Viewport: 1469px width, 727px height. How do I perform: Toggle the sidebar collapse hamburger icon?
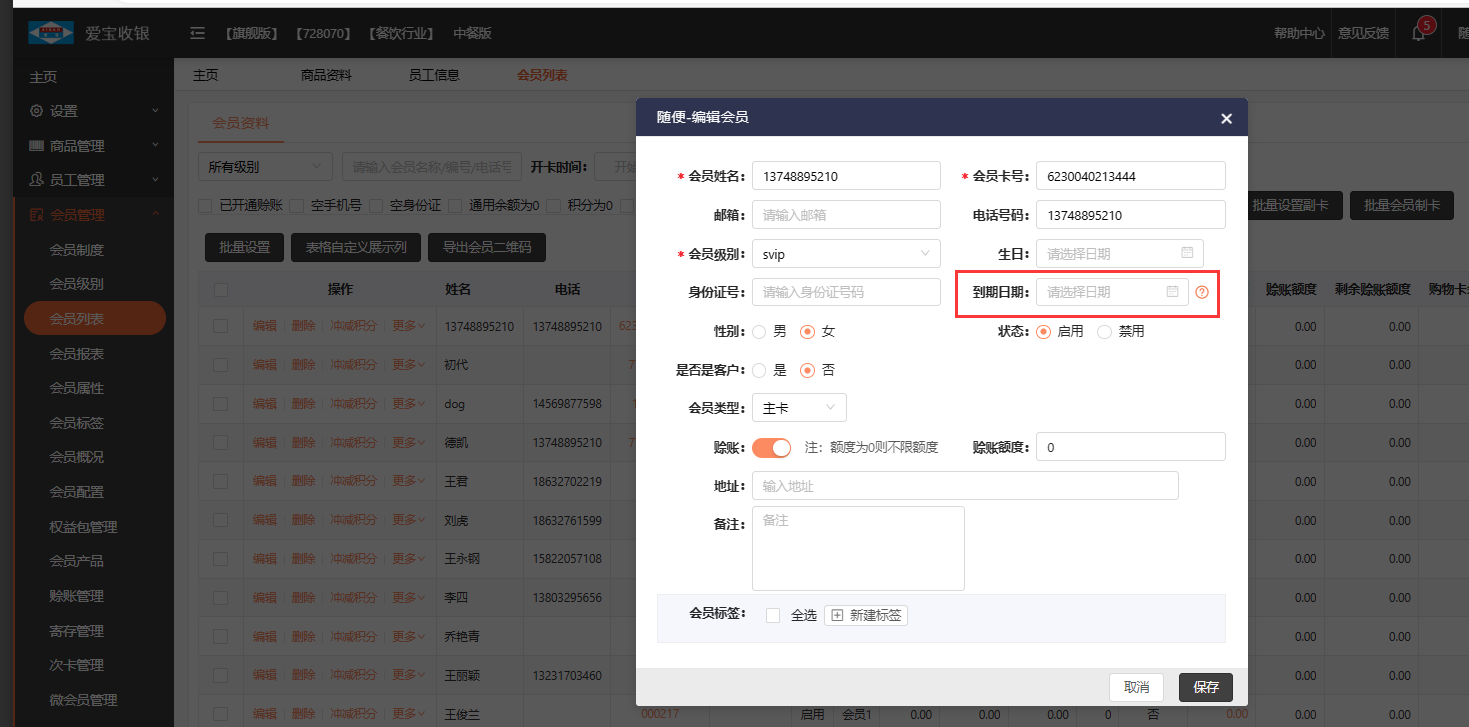pos(198,33)
